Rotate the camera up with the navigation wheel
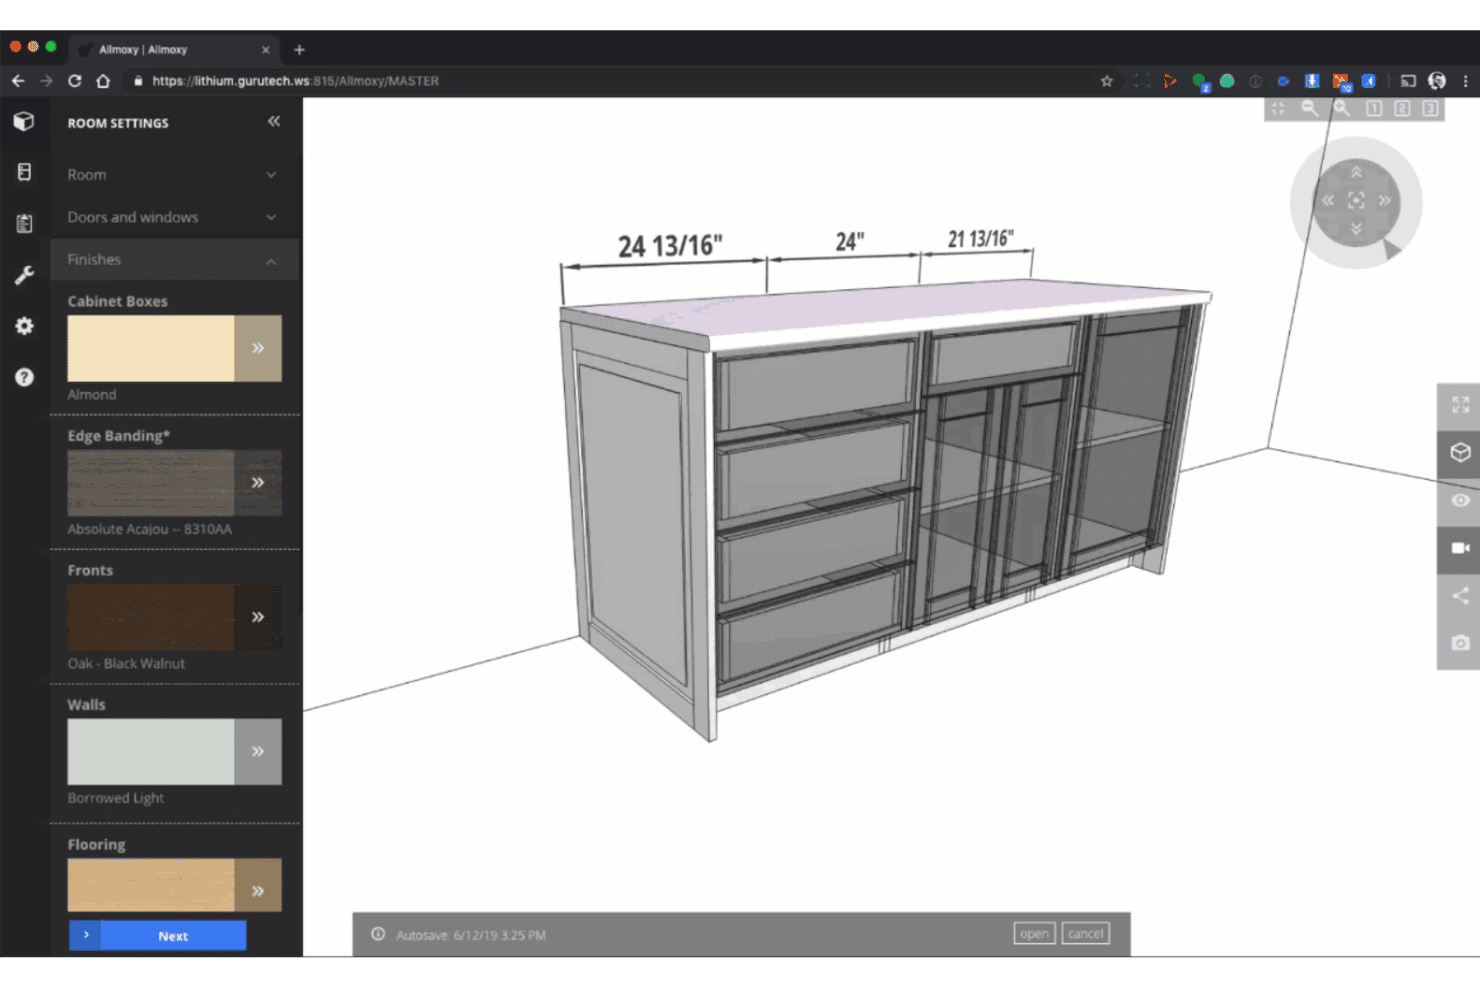 pyautogui.click(x=1356, y=172)
